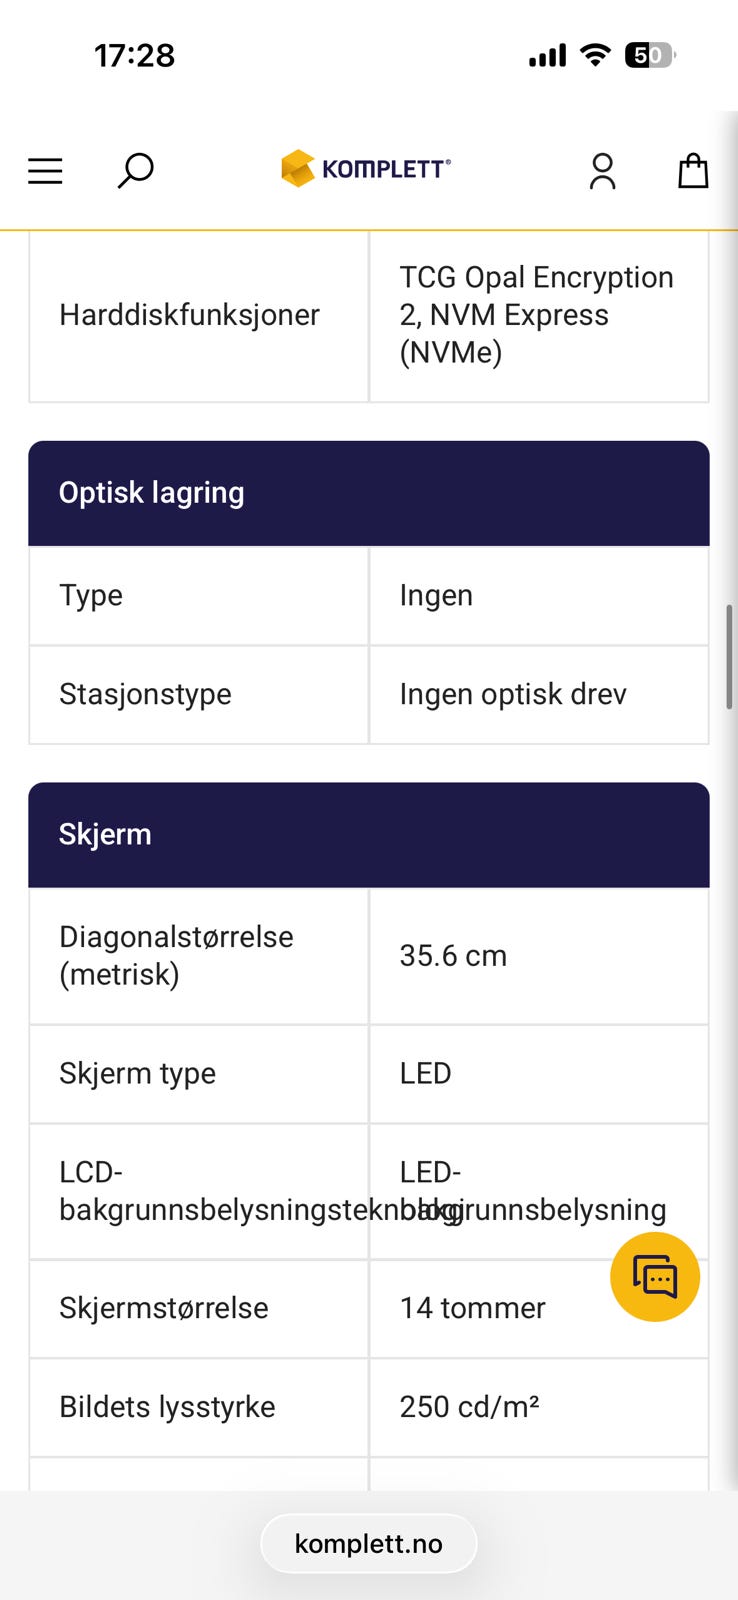This screenshot has height=1600, width=738.
Task: Open the hamburger menu
Action: [45, 171]
